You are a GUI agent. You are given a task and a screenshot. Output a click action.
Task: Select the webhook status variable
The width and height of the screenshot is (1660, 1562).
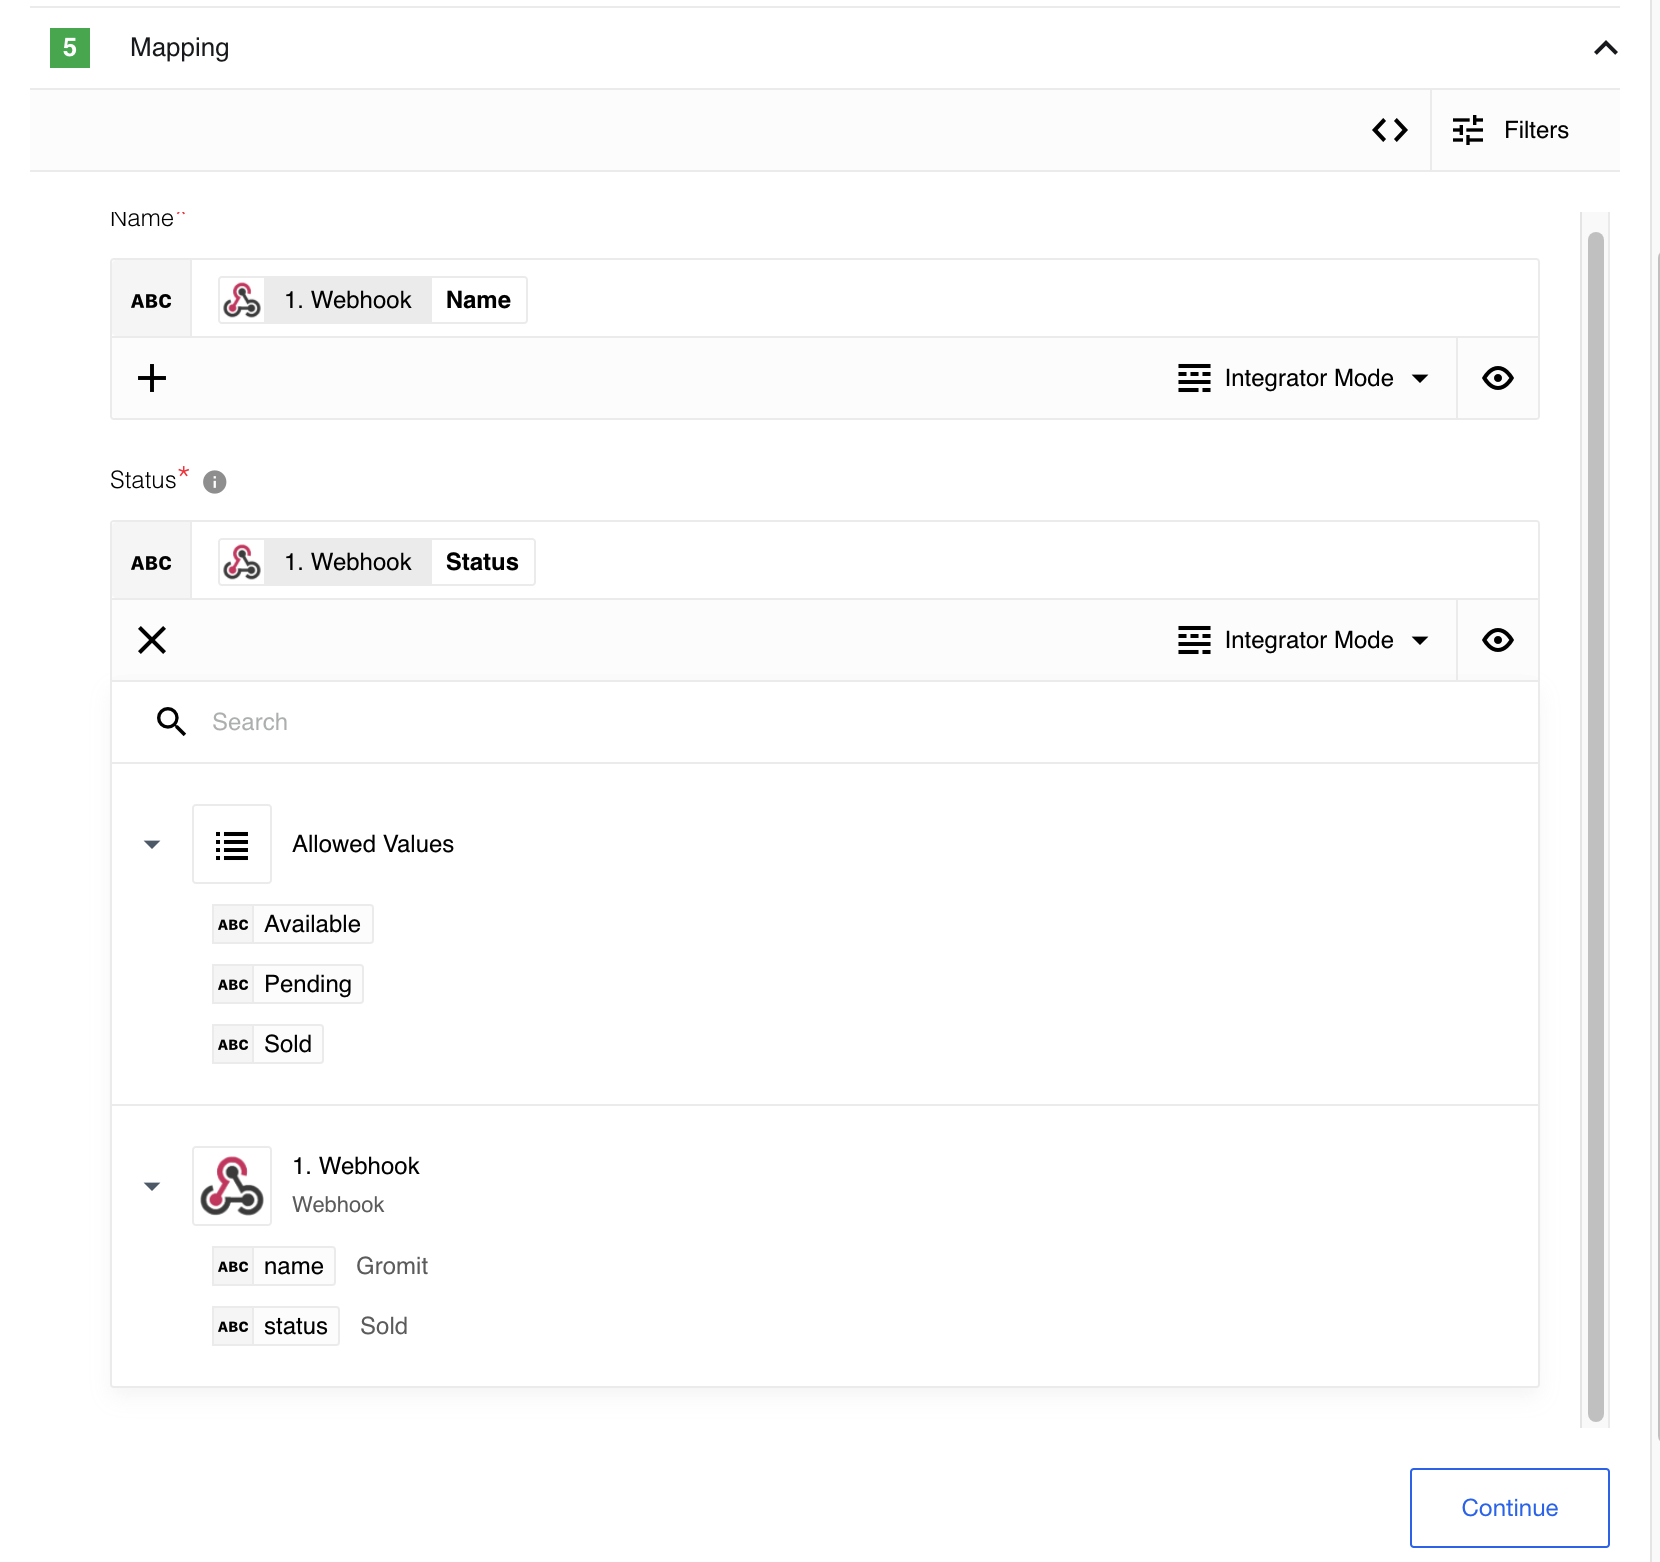[276, 1326]
